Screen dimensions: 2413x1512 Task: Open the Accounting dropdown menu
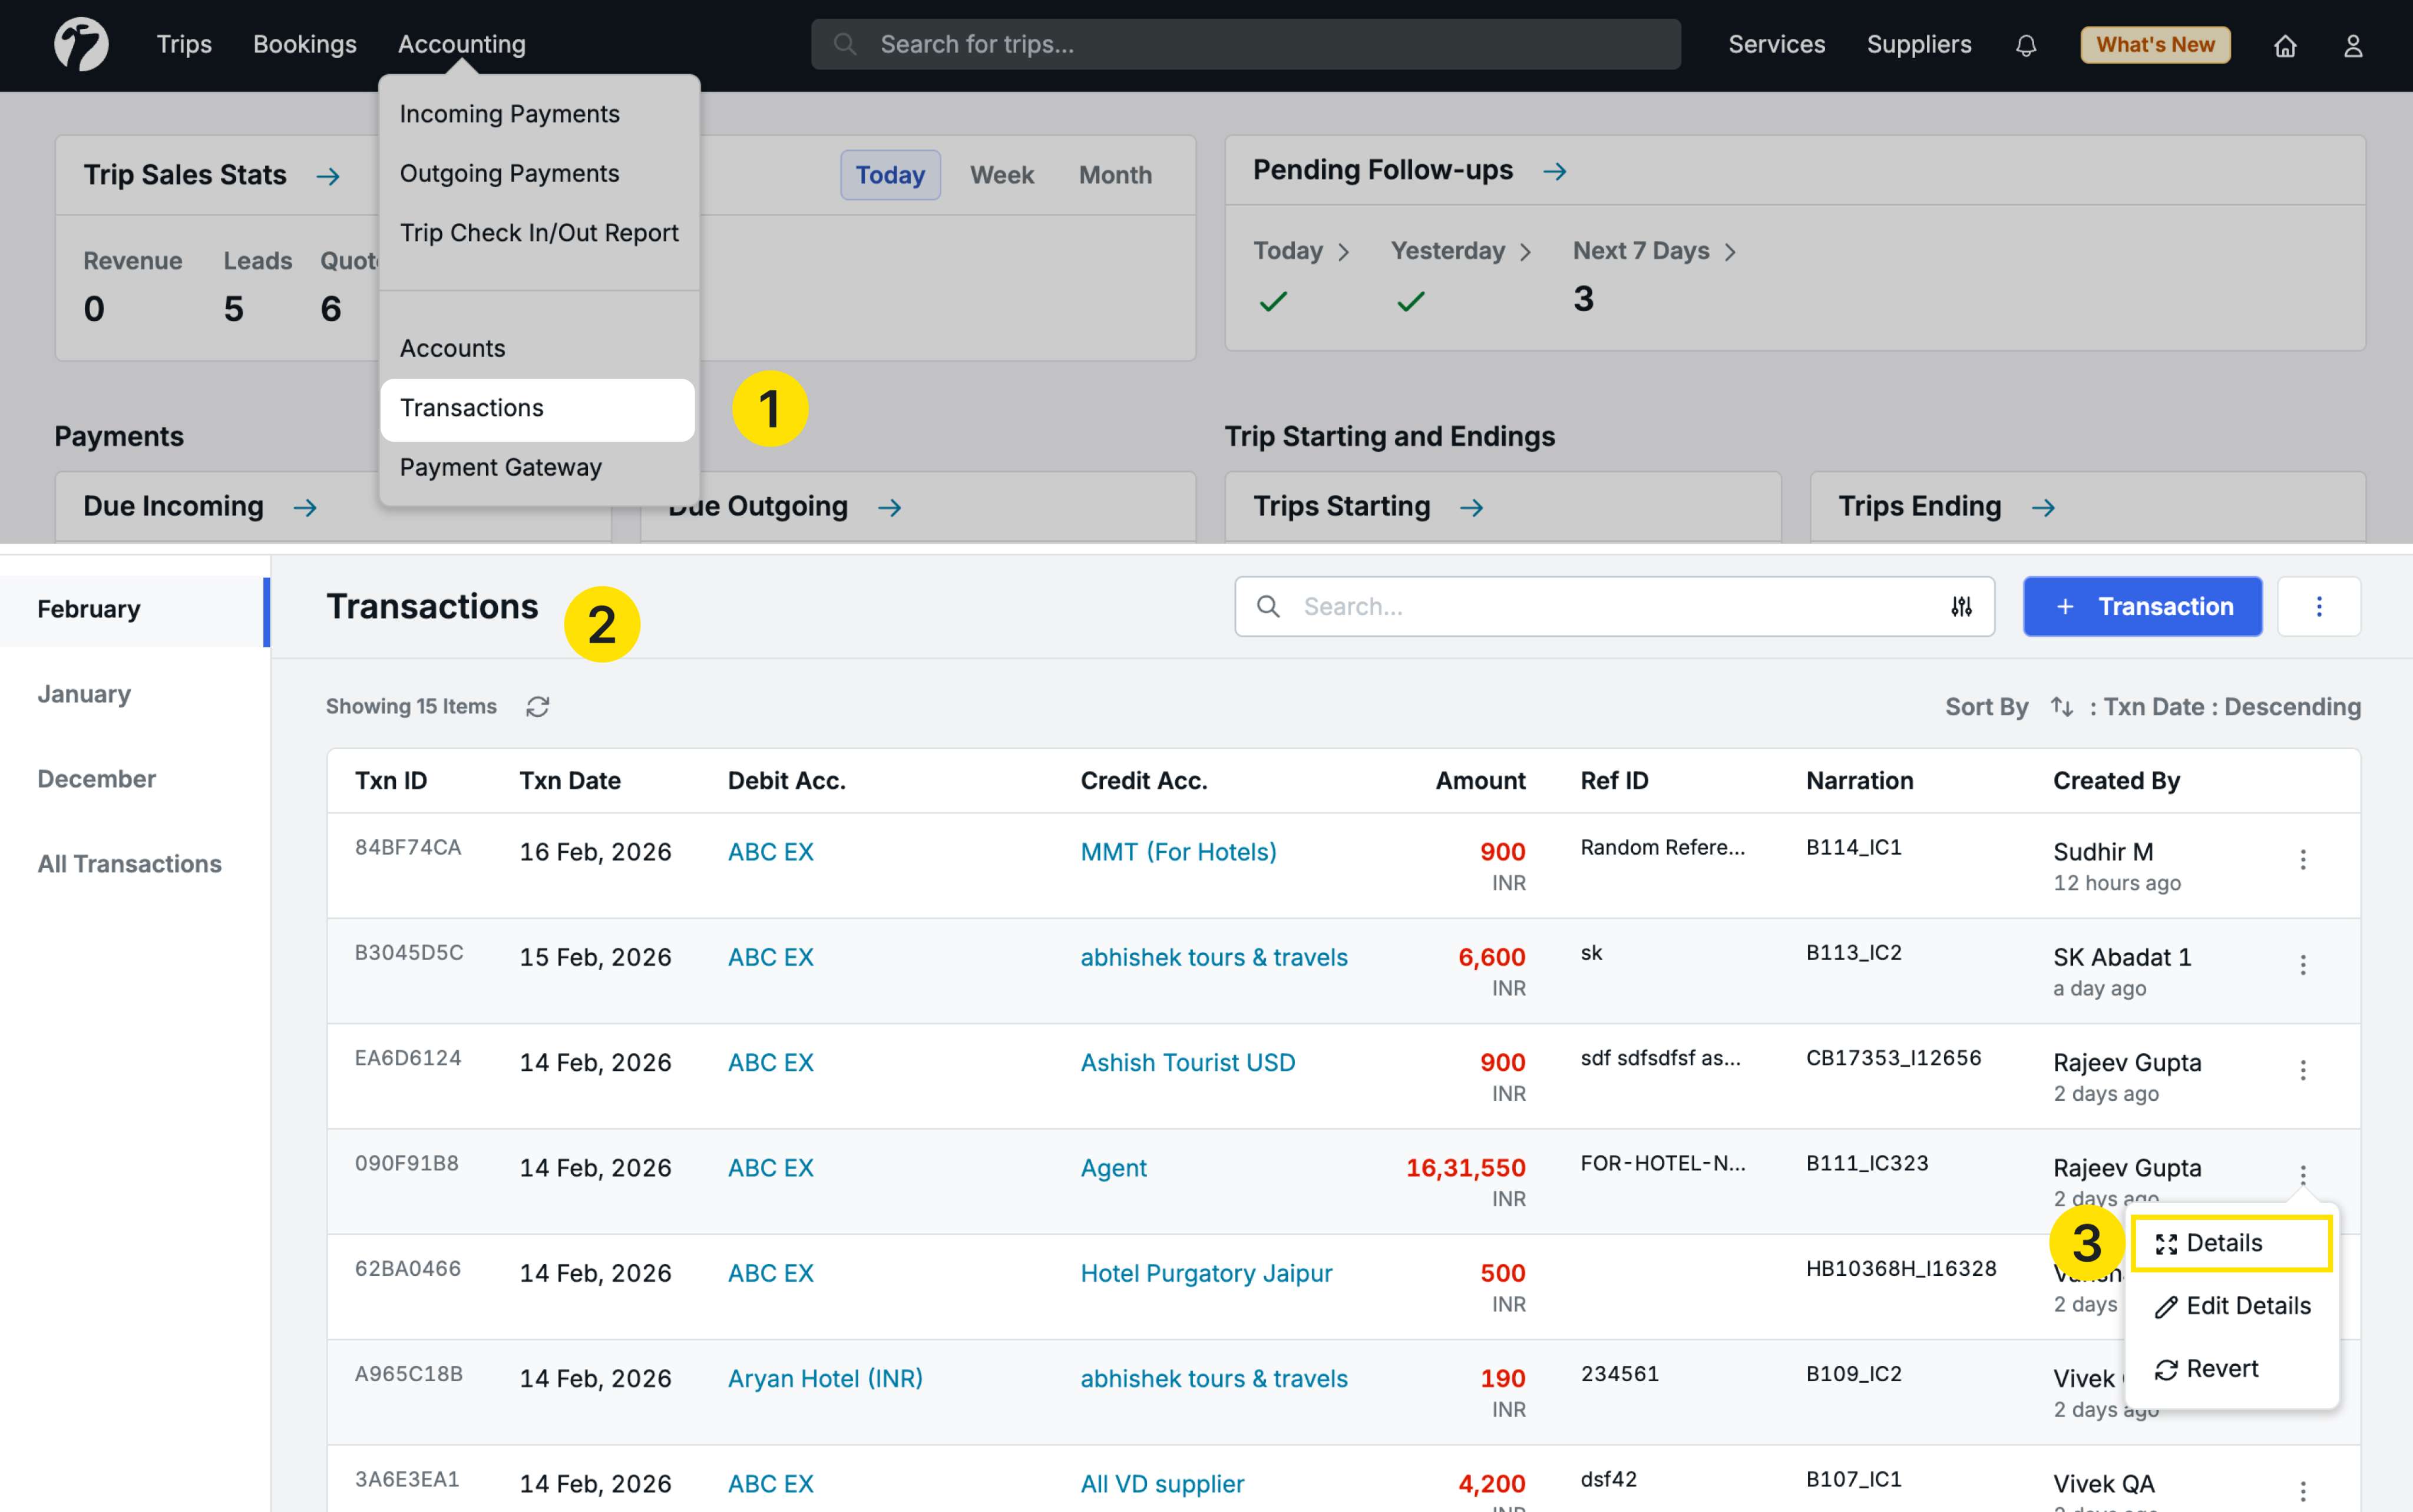click(x=461, y=44)
